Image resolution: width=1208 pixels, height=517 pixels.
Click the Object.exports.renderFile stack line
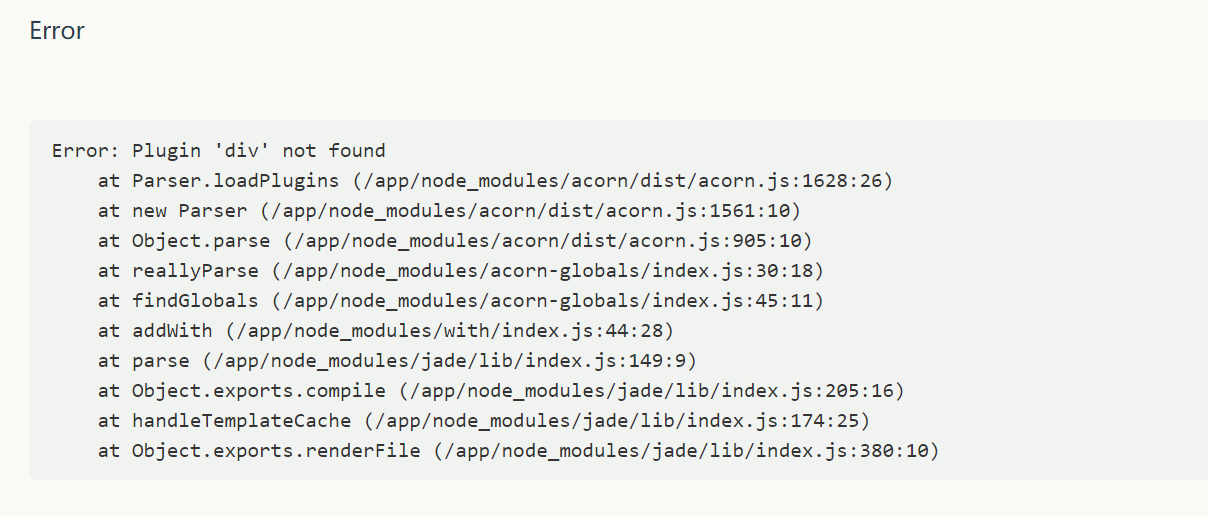coord(518,451)
